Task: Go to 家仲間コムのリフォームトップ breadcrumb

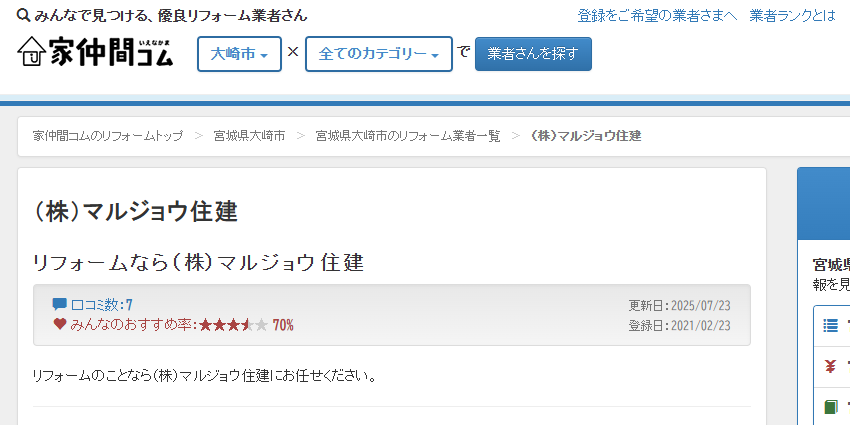Action: click(x=108, y=135)
